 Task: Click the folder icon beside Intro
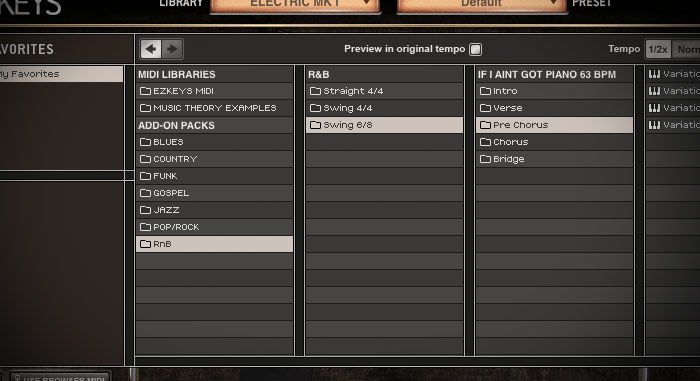[485, 91]
